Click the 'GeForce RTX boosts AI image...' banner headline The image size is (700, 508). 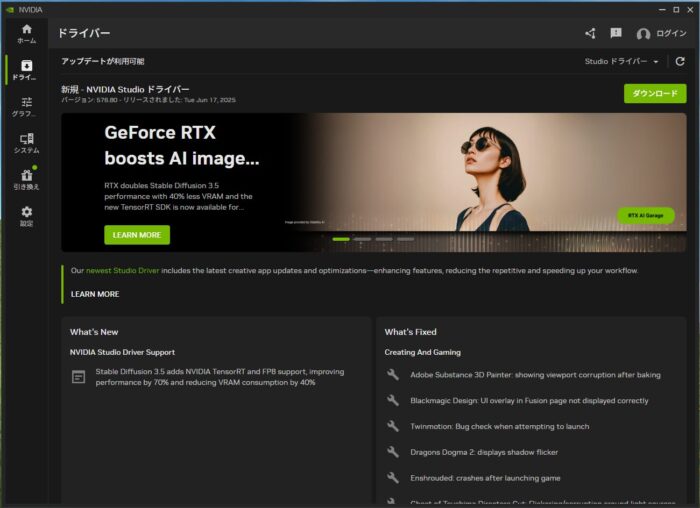tap(182, 145)
